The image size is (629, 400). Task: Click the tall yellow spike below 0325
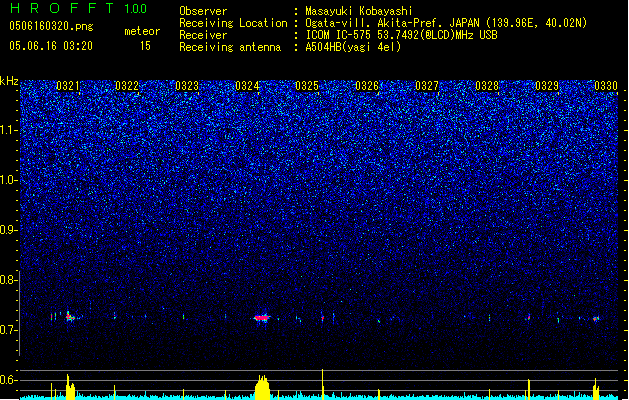323,384
